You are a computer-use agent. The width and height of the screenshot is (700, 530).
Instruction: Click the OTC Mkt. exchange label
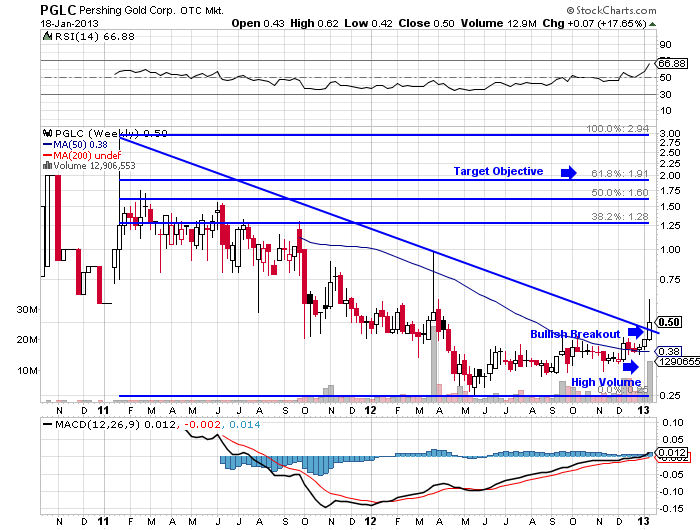202,10
